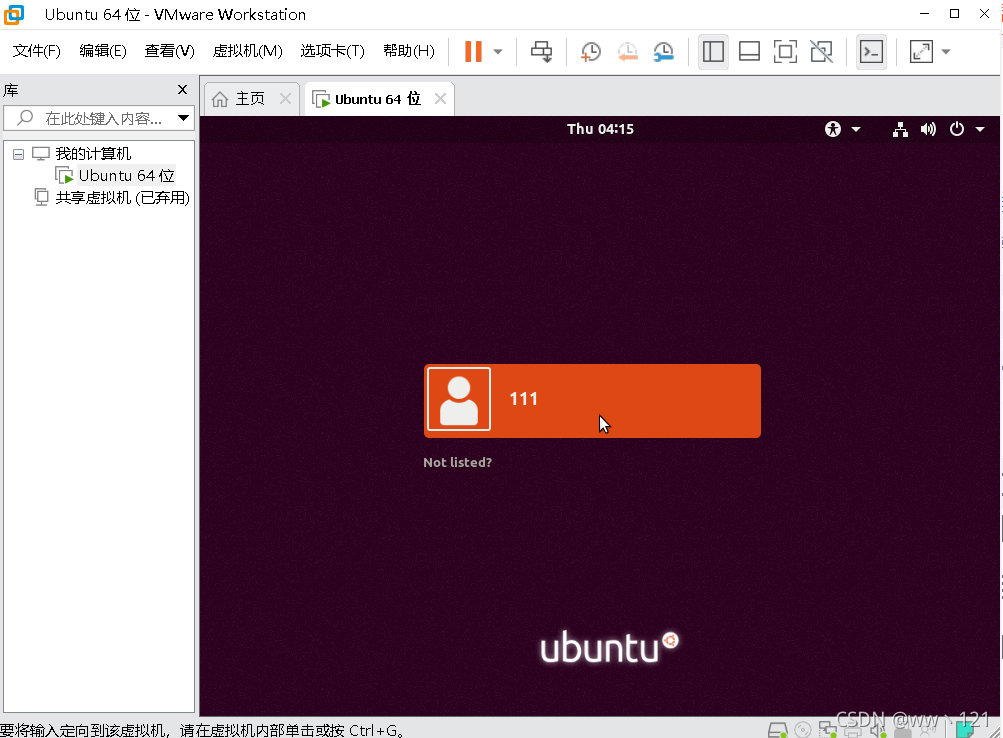Close the 库 library panel

point(182,90)
